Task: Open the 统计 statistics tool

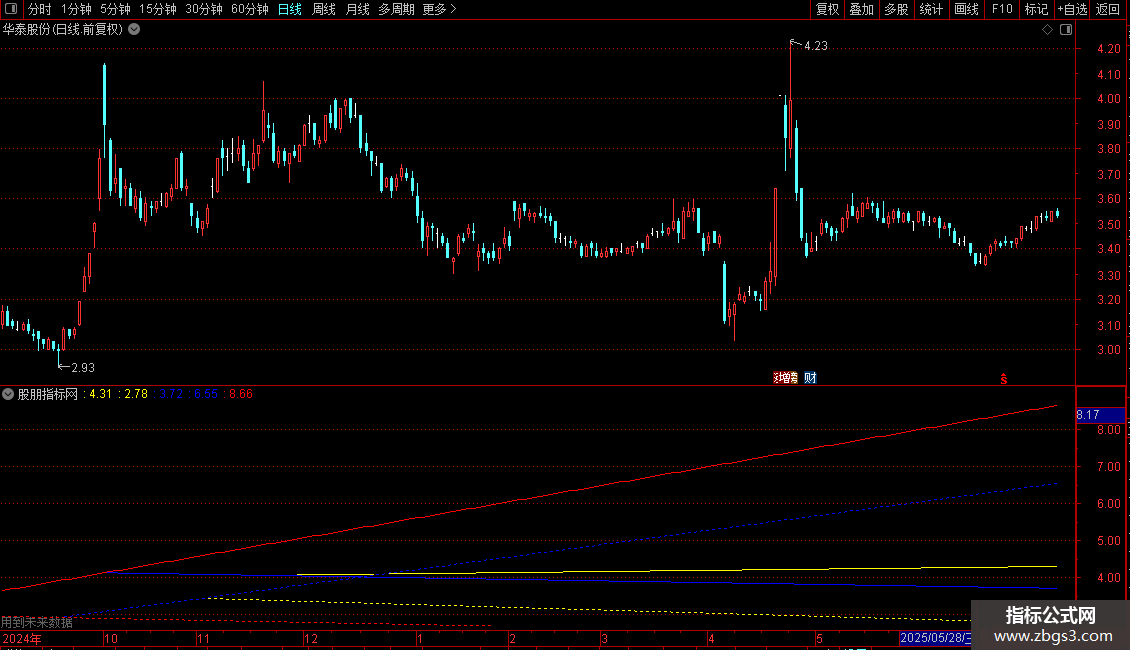Action: pyautogui.click(x=931, y=9)
